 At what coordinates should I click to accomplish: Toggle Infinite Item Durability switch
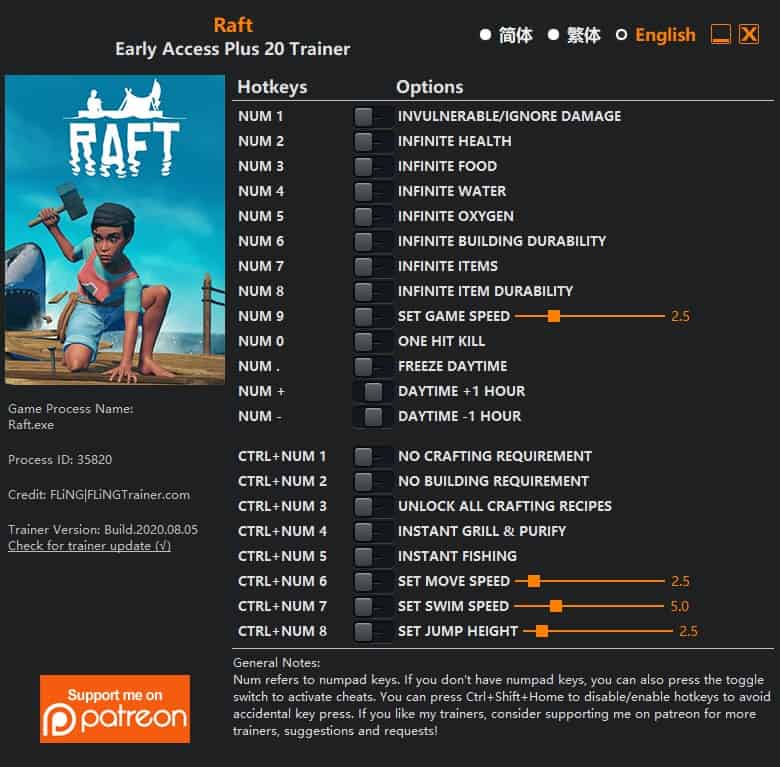[373, 291]
